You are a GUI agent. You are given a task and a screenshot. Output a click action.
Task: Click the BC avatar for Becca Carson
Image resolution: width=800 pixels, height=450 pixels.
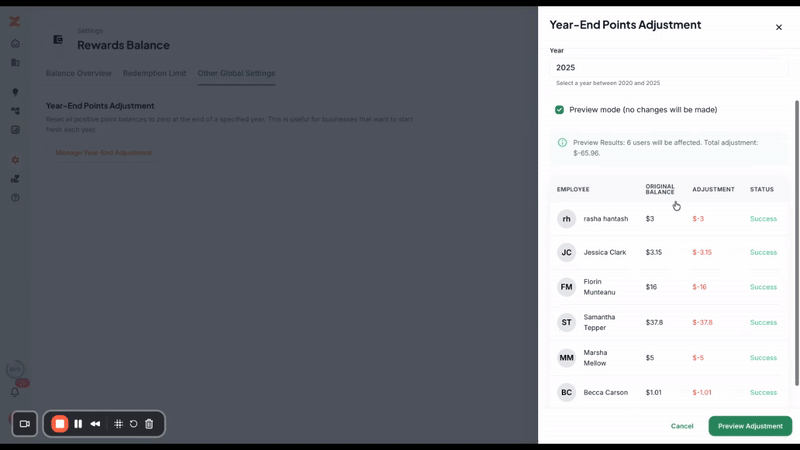(x=566, y=392)
